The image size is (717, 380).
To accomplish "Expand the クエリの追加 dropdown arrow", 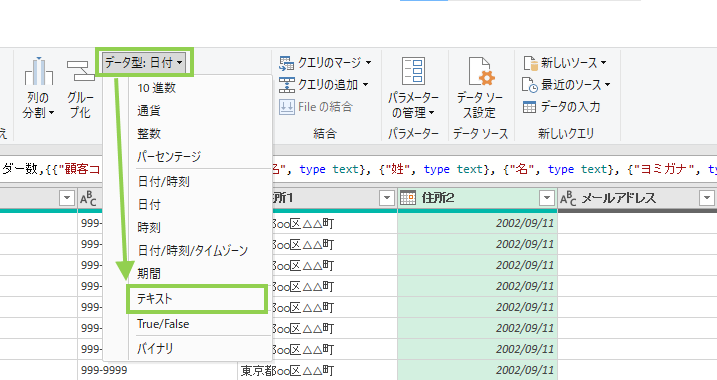I will 365,85.
